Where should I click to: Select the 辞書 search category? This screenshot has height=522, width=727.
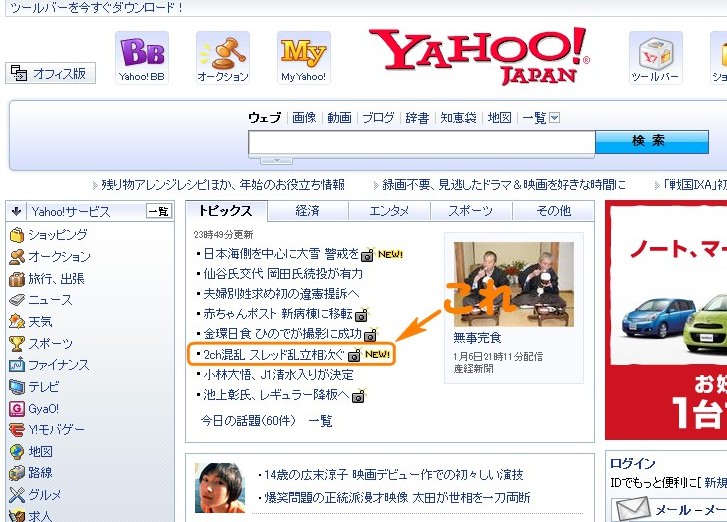pos(417,118)
